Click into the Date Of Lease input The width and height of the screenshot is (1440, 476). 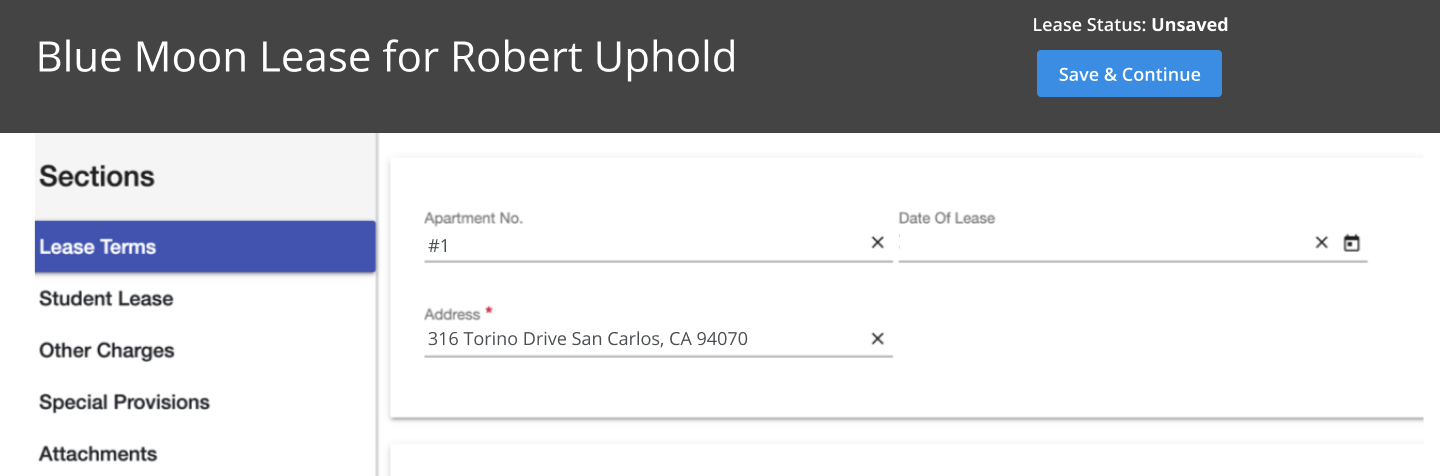tap(1100, 244)
